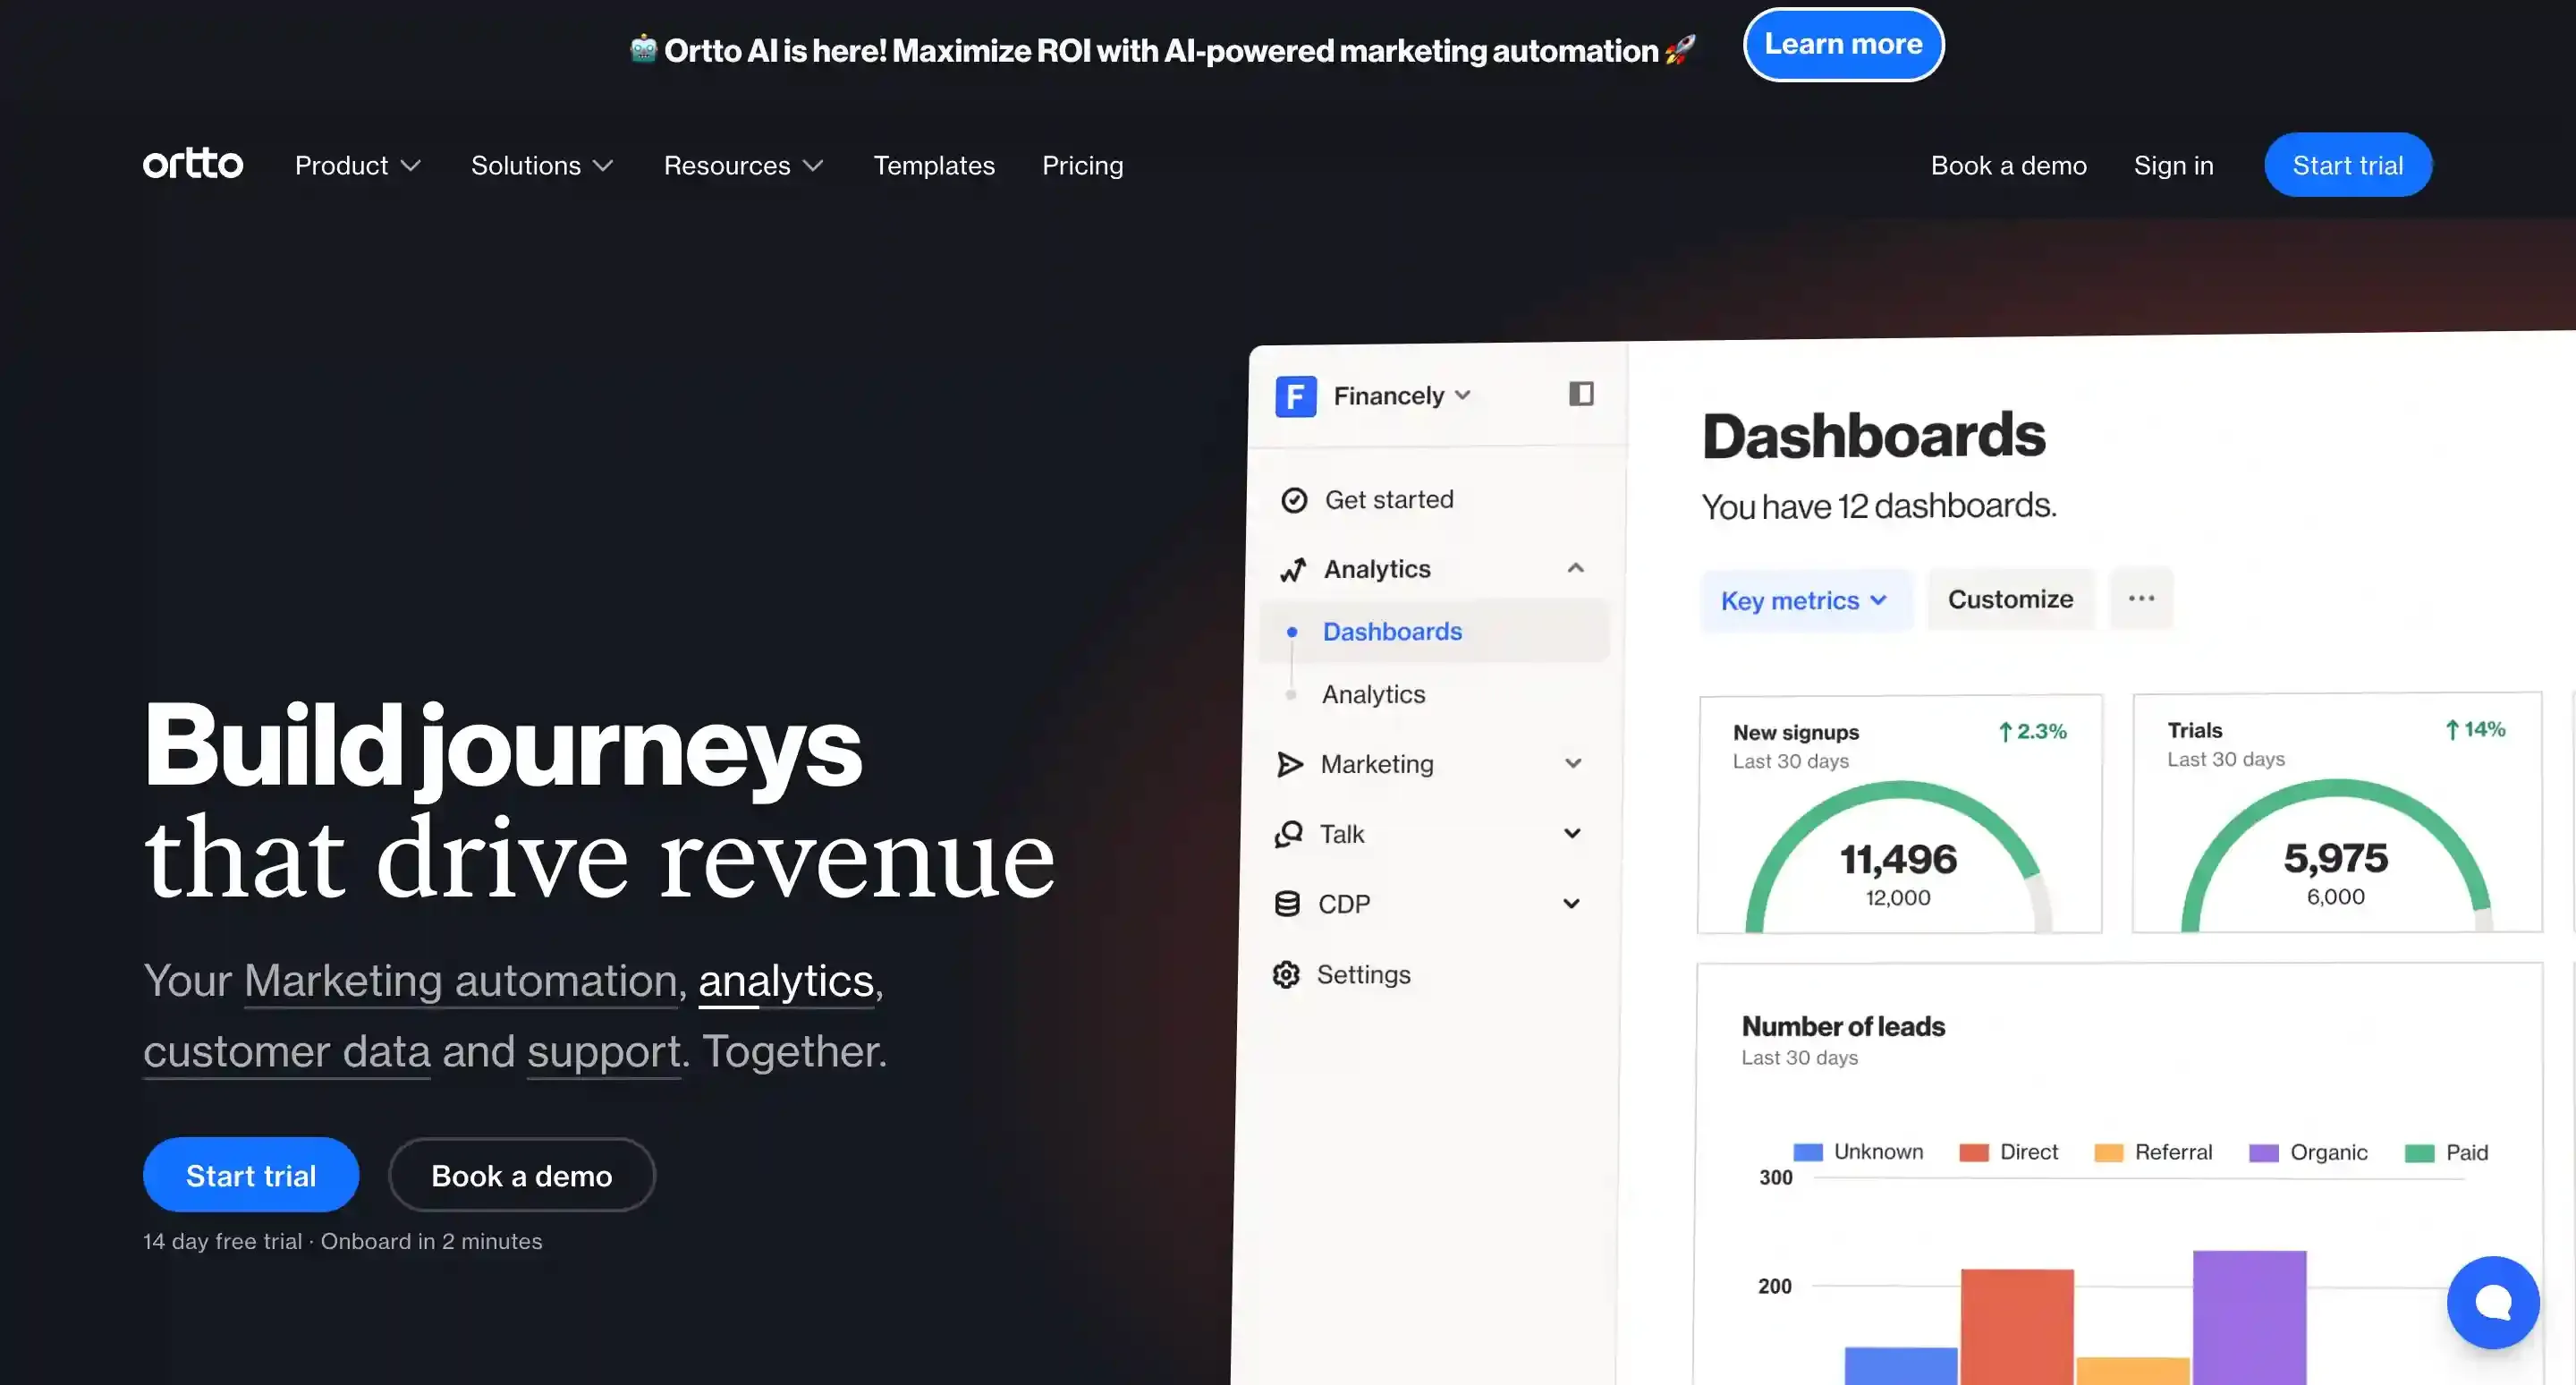Screen dimensions: 2576x1385
Task: Select Analytics sub-item under Dashboards
Action: click(1373, 694)
